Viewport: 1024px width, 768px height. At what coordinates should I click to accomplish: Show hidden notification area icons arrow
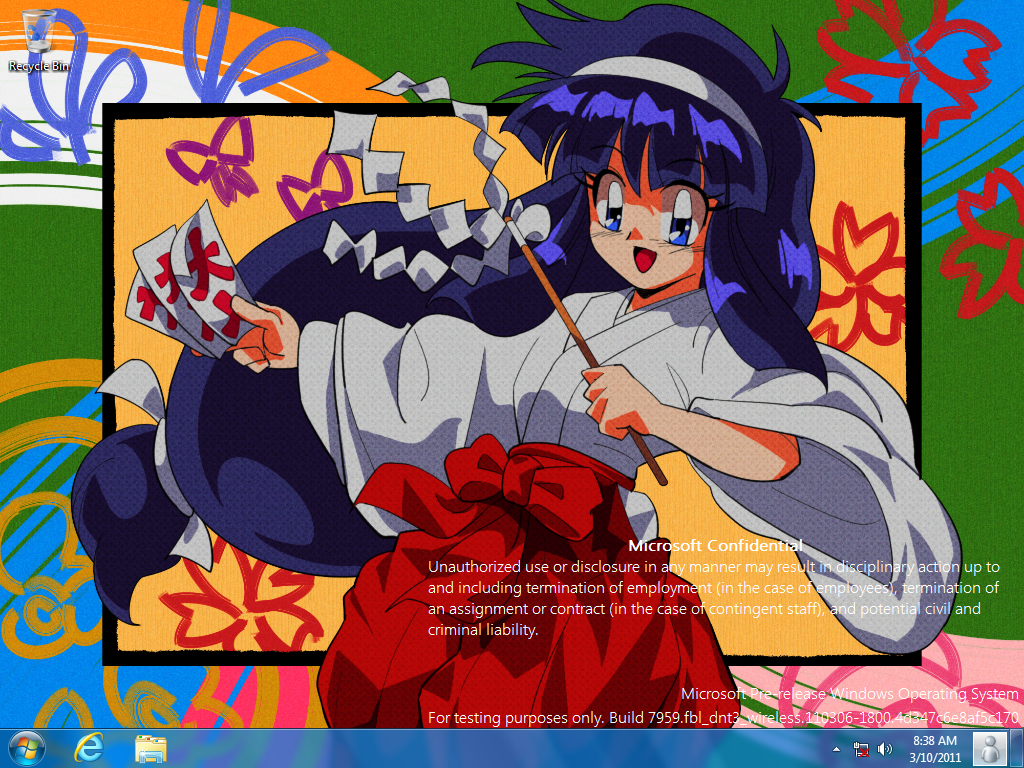836,749
